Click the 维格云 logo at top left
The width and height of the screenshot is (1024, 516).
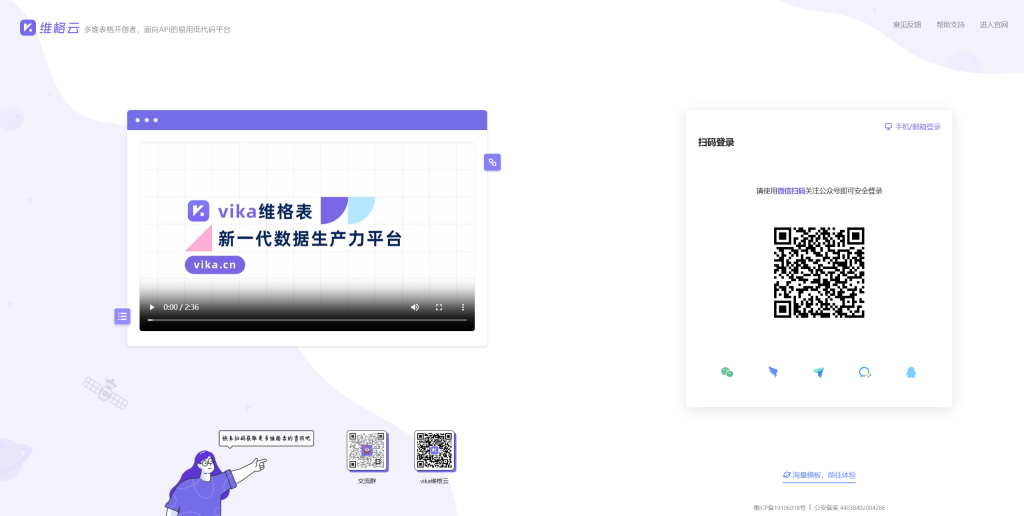[50, 27]
